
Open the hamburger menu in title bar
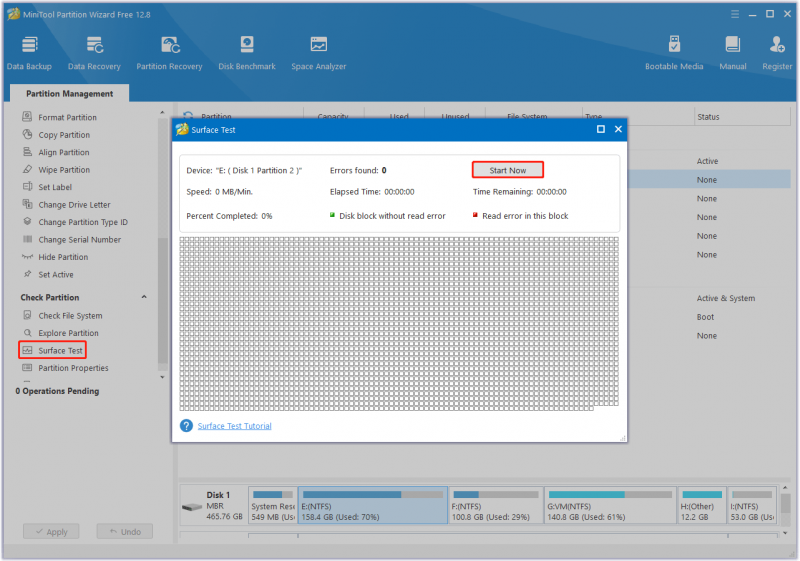pos(735,14)
